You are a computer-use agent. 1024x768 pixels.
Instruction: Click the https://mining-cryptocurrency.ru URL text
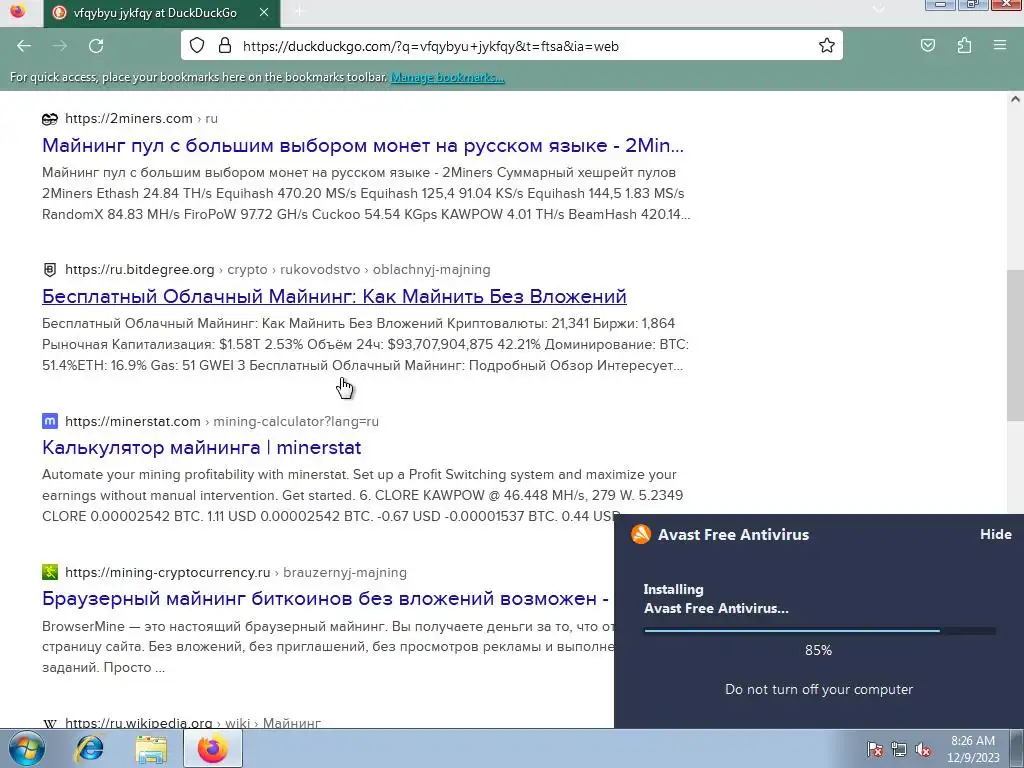(x=168, y=572)
